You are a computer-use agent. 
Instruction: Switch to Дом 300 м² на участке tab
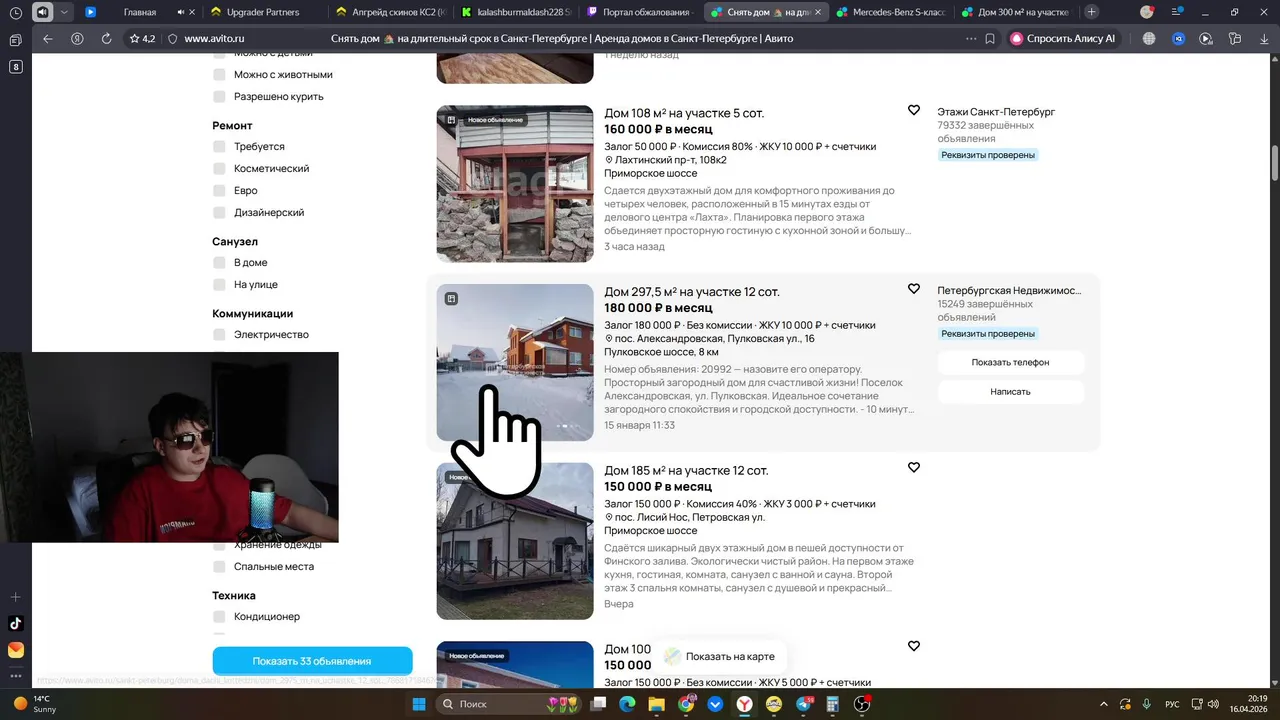1016,12
